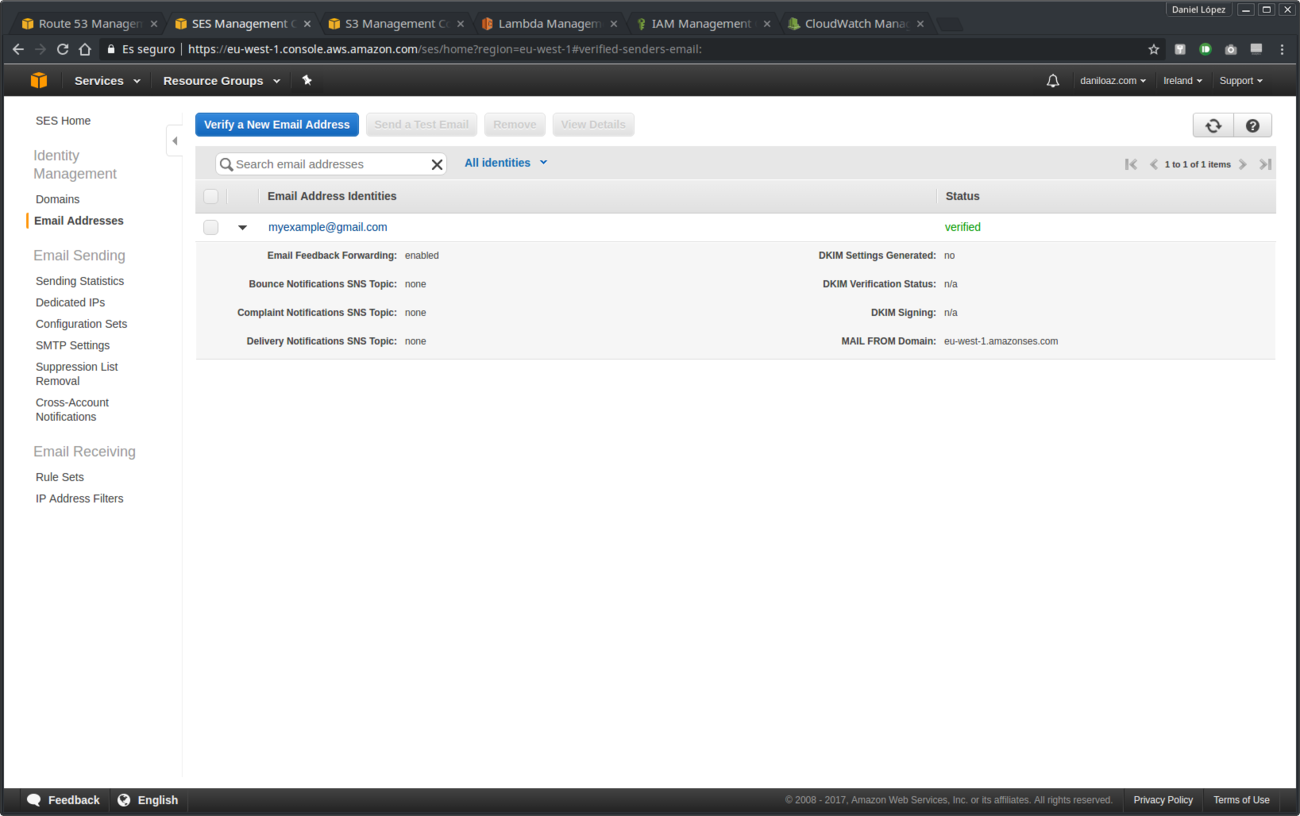Open the All identities filter dropdown
This screenshot has height=816, width=1300.
click(506, 163)
